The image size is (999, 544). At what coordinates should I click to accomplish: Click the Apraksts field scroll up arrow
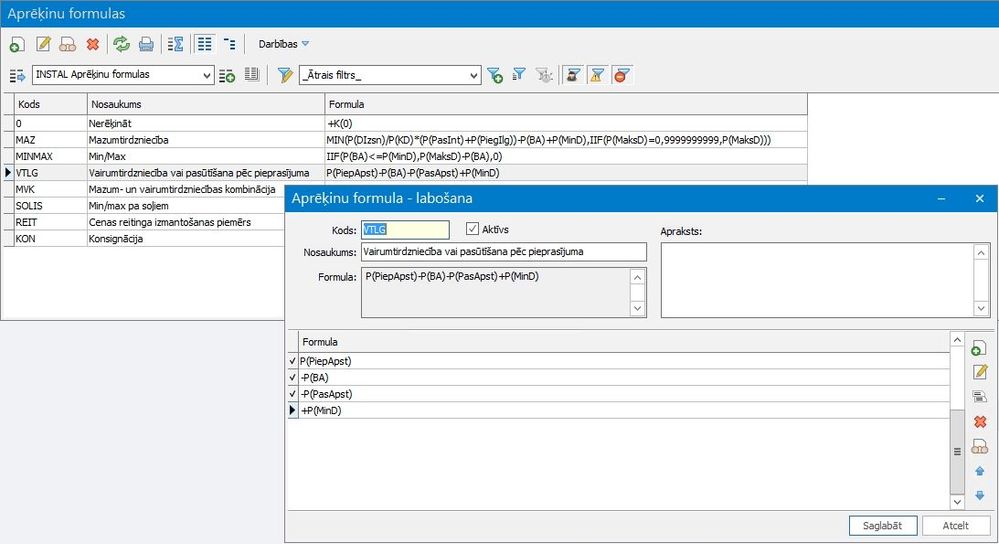click(x=981, y=252)
